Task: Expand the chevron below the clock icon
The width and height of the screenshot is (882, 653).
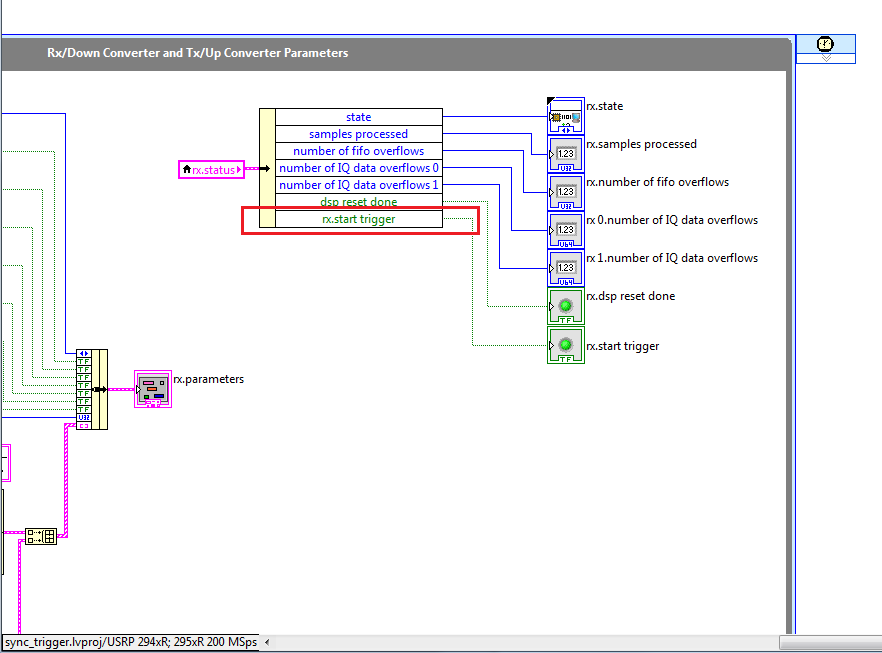Action: coord(825,57)
